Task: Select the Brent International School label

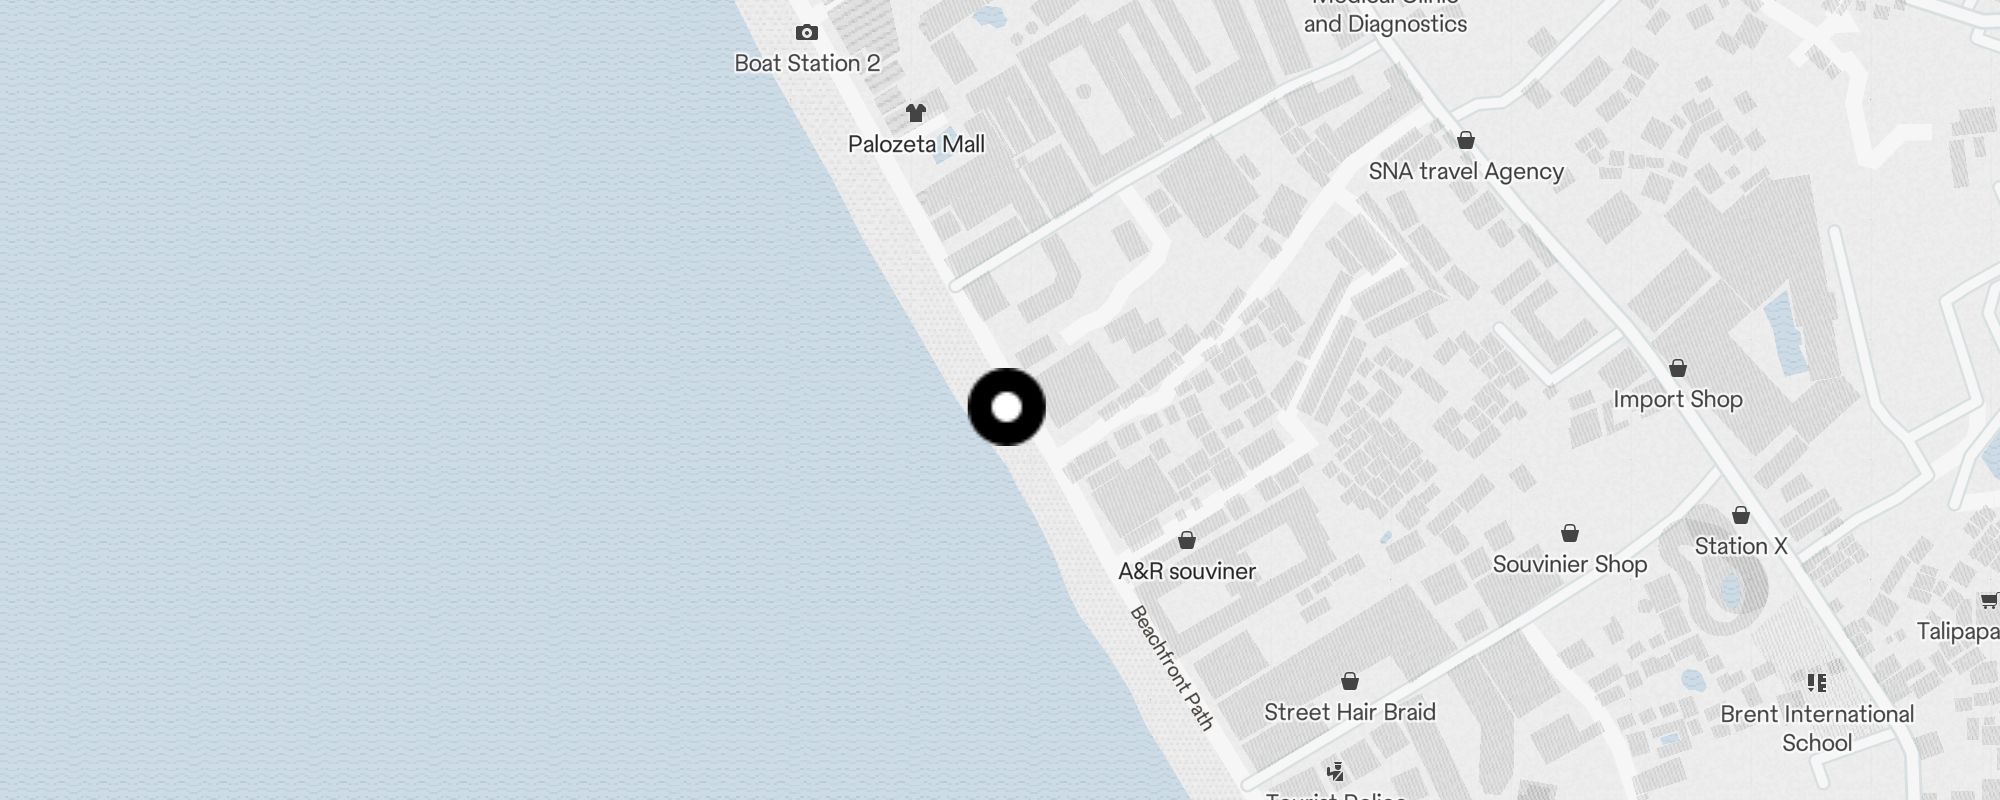Action: pyautogui.click(x=1817, y=728)
